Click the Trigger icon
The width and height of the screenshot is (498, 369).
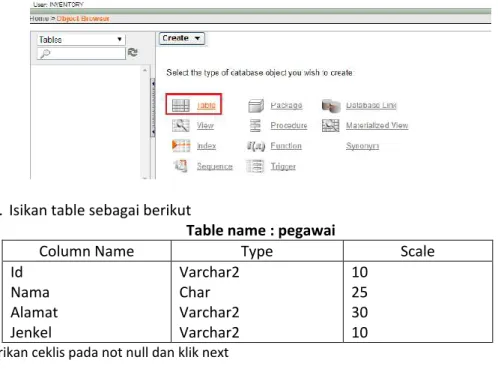coord(255,166)
